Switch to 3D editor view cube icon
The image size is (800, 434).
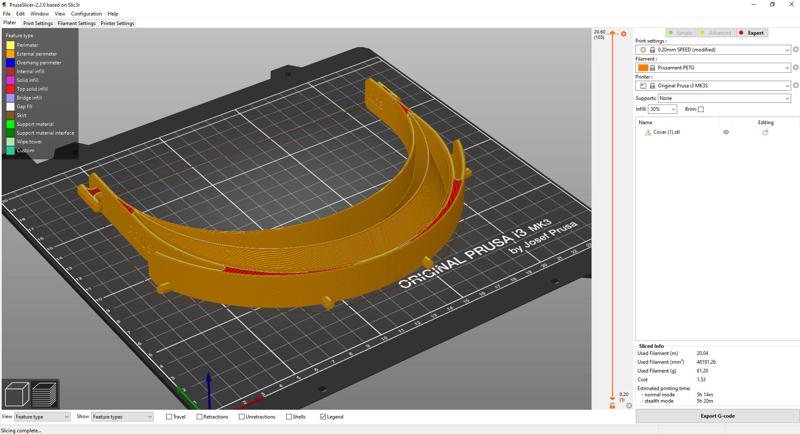(16, 394)
